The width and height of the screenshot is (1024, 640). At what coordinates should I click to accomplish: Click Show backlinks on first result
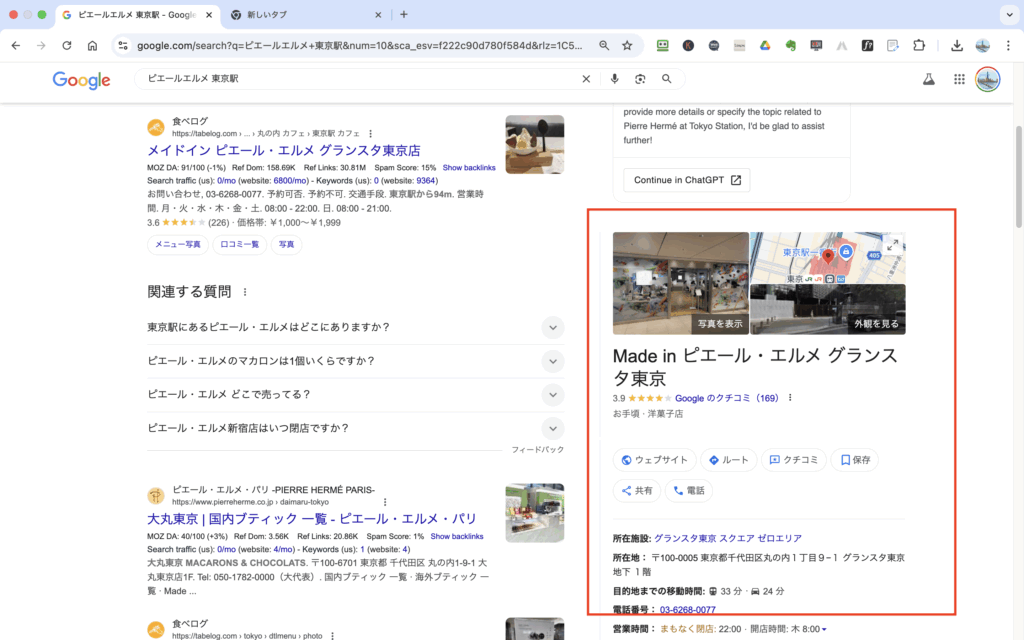click(x=469, y=168)
